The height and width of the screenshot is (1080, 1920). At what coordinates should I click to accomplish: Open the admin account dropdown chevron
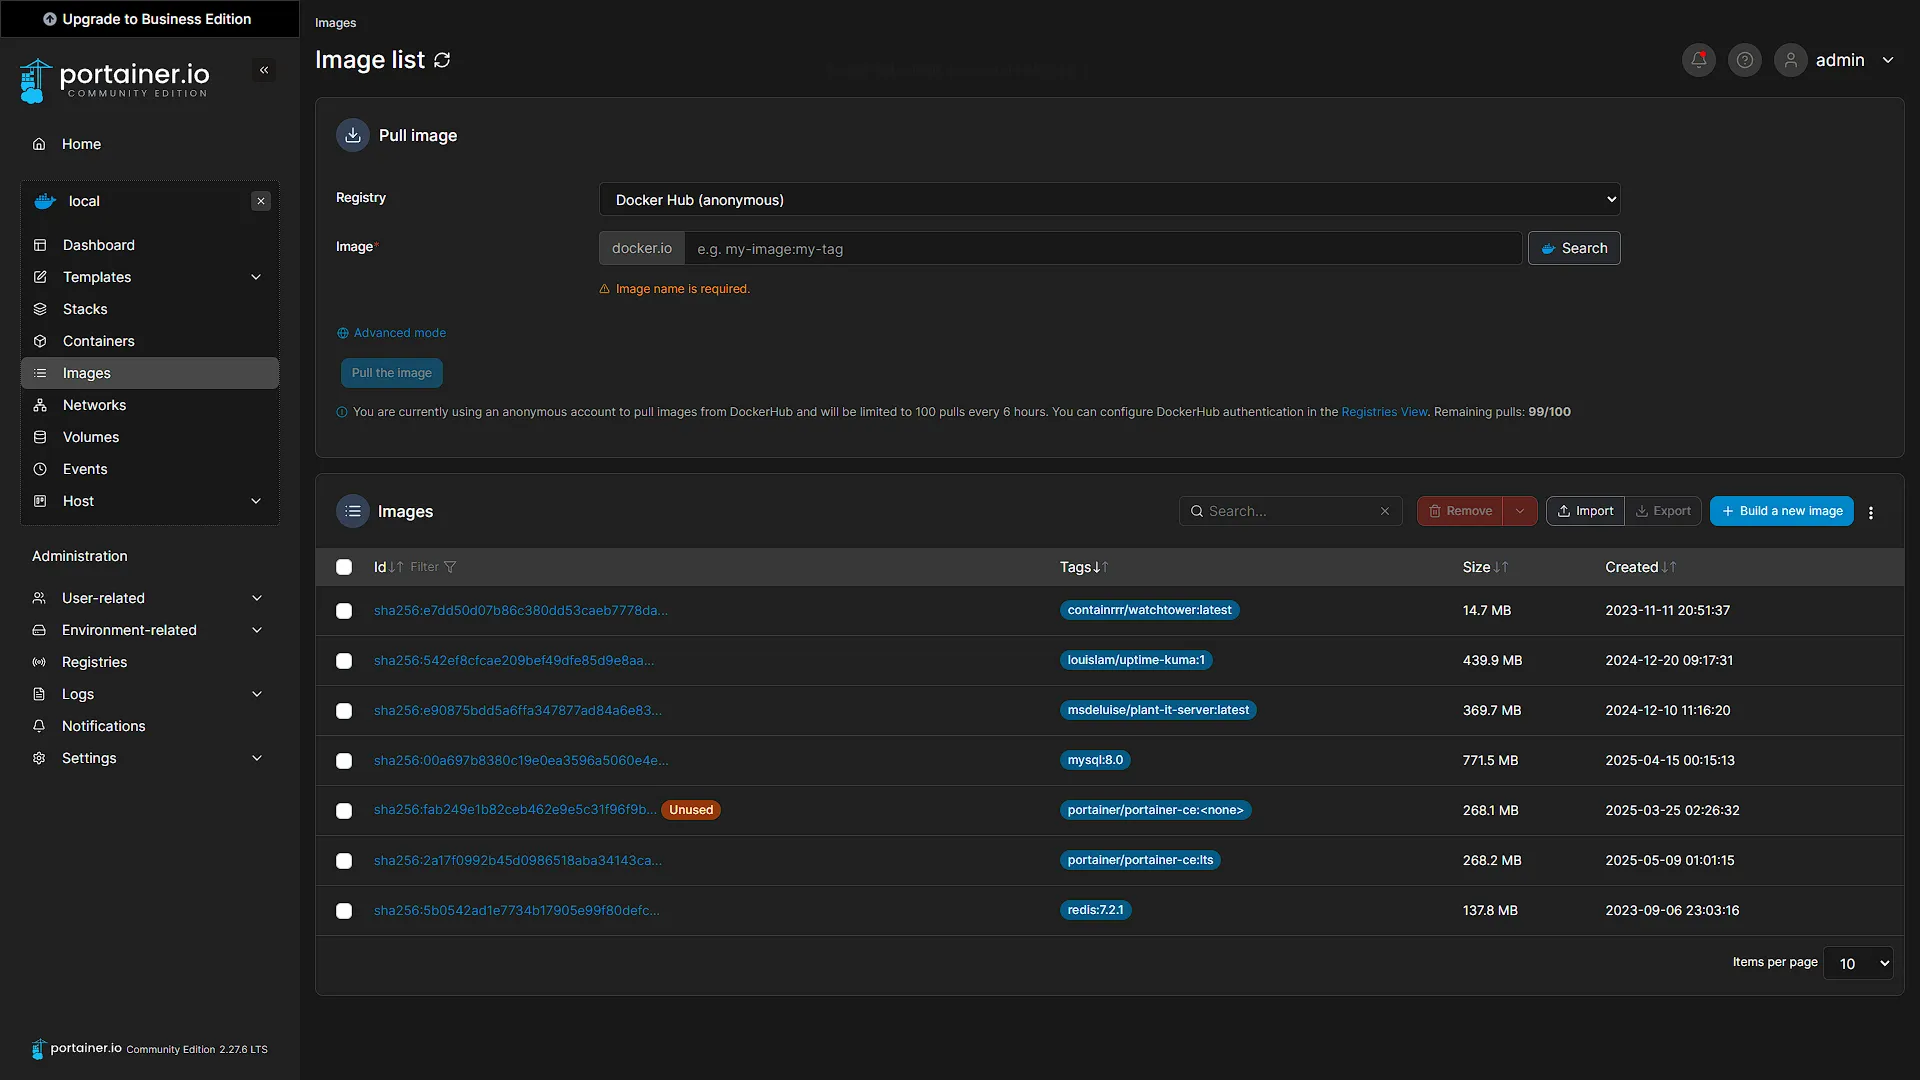(x=1888, y=60)
